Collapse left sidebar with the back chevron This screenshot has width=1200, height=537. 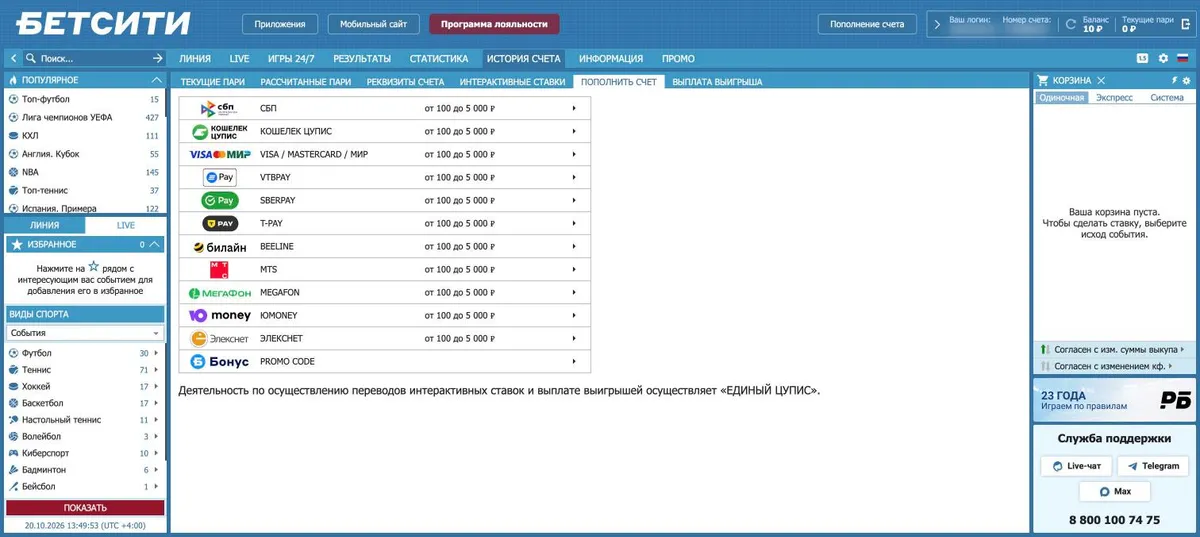tap(12, 59)
